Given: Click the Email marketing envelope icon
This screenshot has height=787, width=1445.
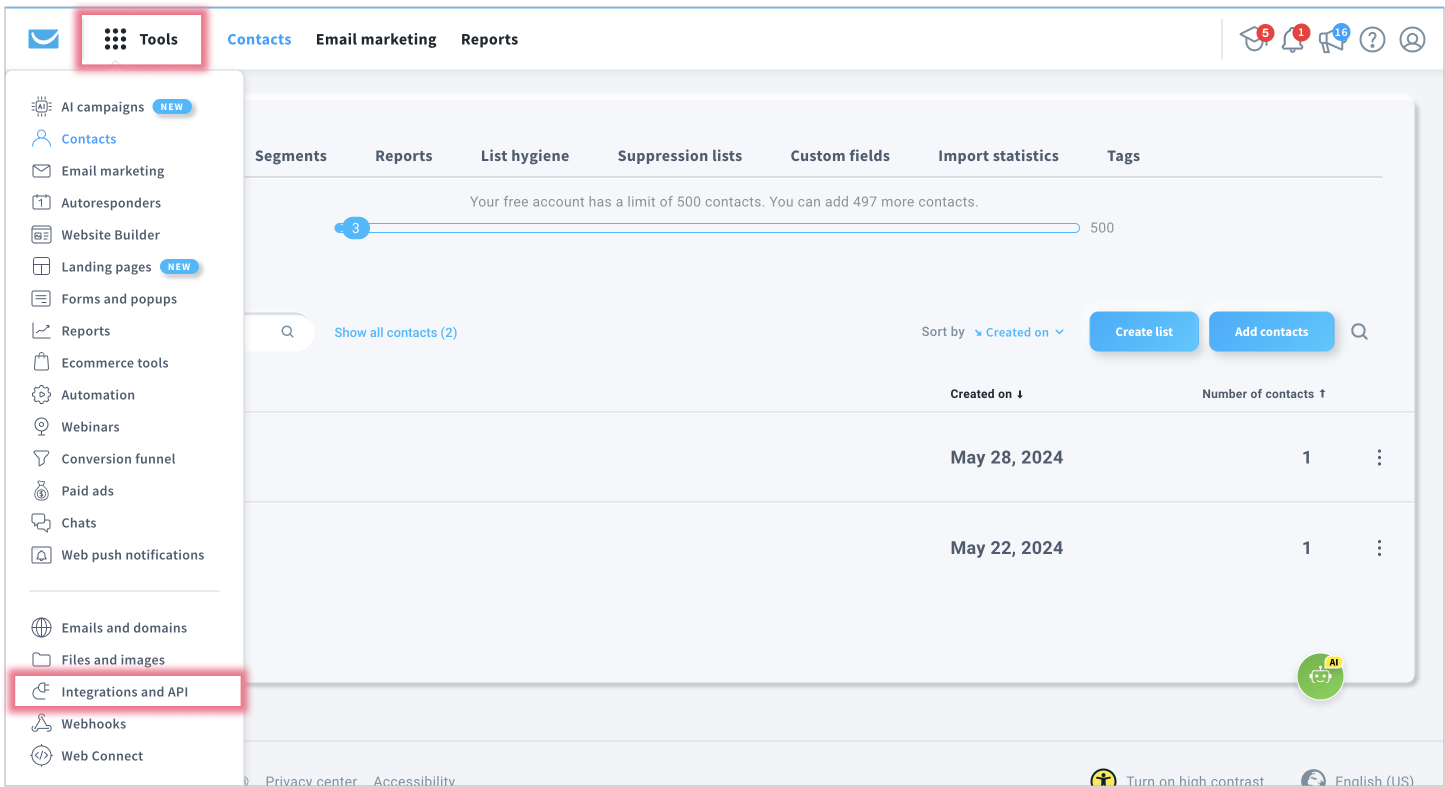Looking at the screenshot, I should 41,171.
